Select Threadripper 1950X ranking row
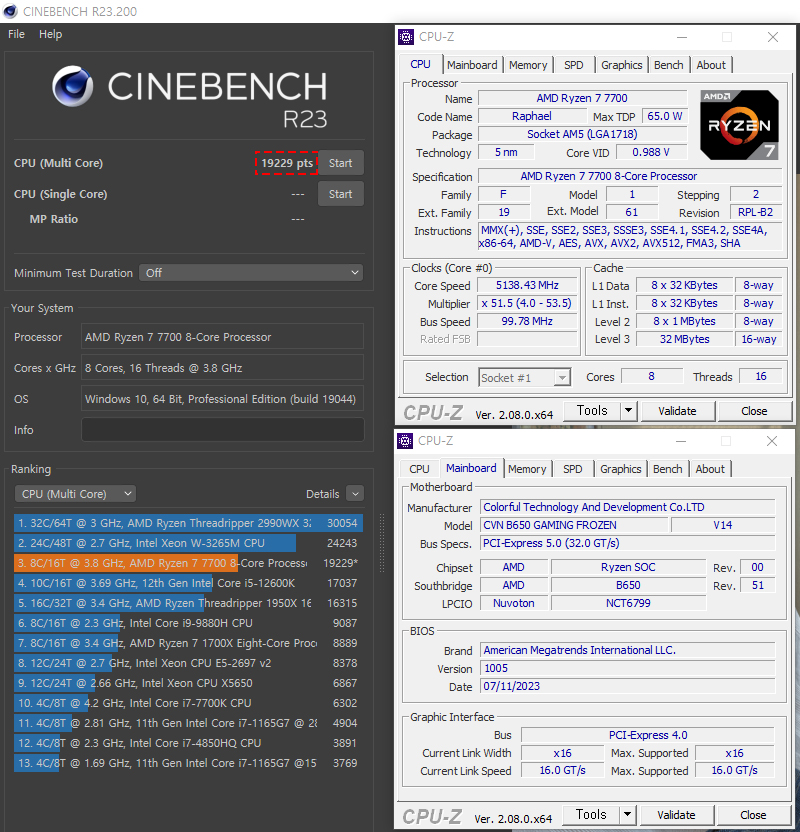 pos(188,603)
